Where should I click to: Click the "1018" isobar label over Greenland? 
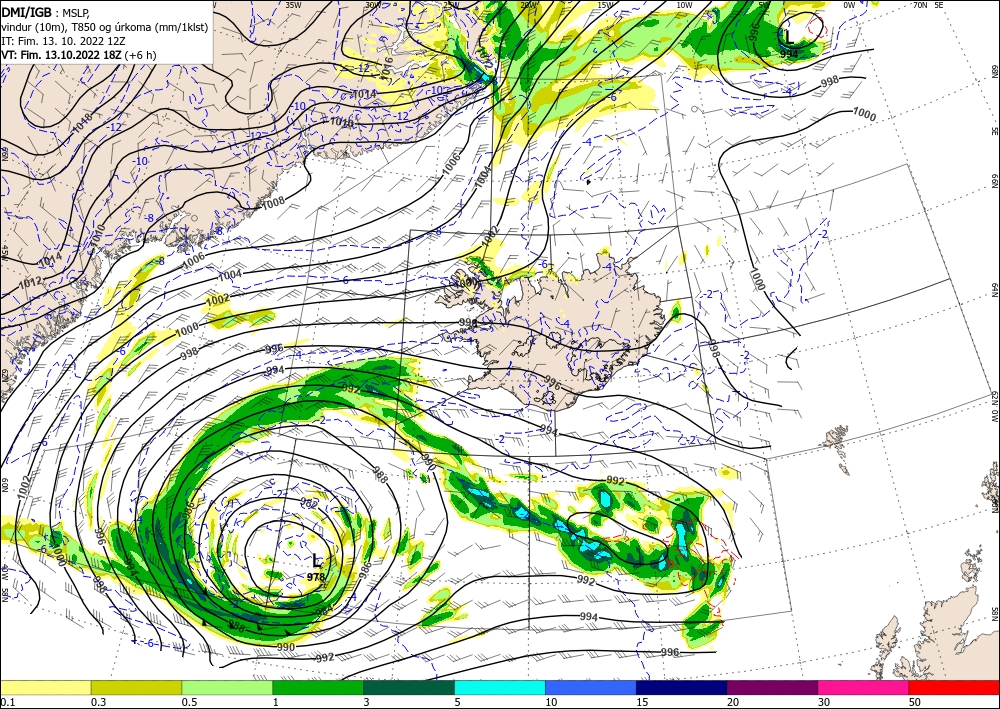(x=82, y=122)
